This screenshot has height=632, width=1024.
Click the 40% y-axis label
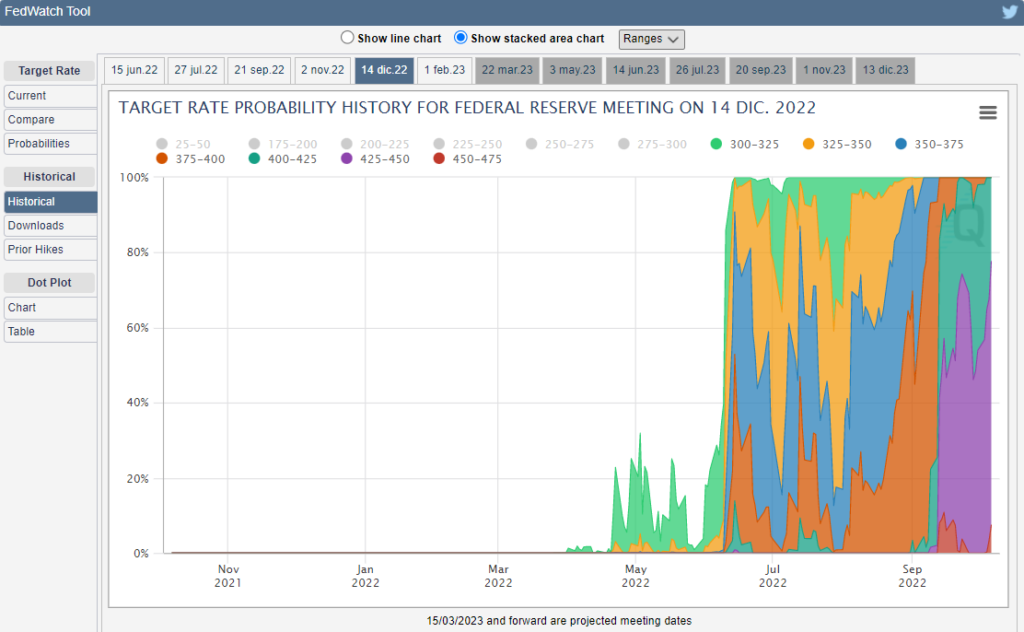[x=137, y=403]
